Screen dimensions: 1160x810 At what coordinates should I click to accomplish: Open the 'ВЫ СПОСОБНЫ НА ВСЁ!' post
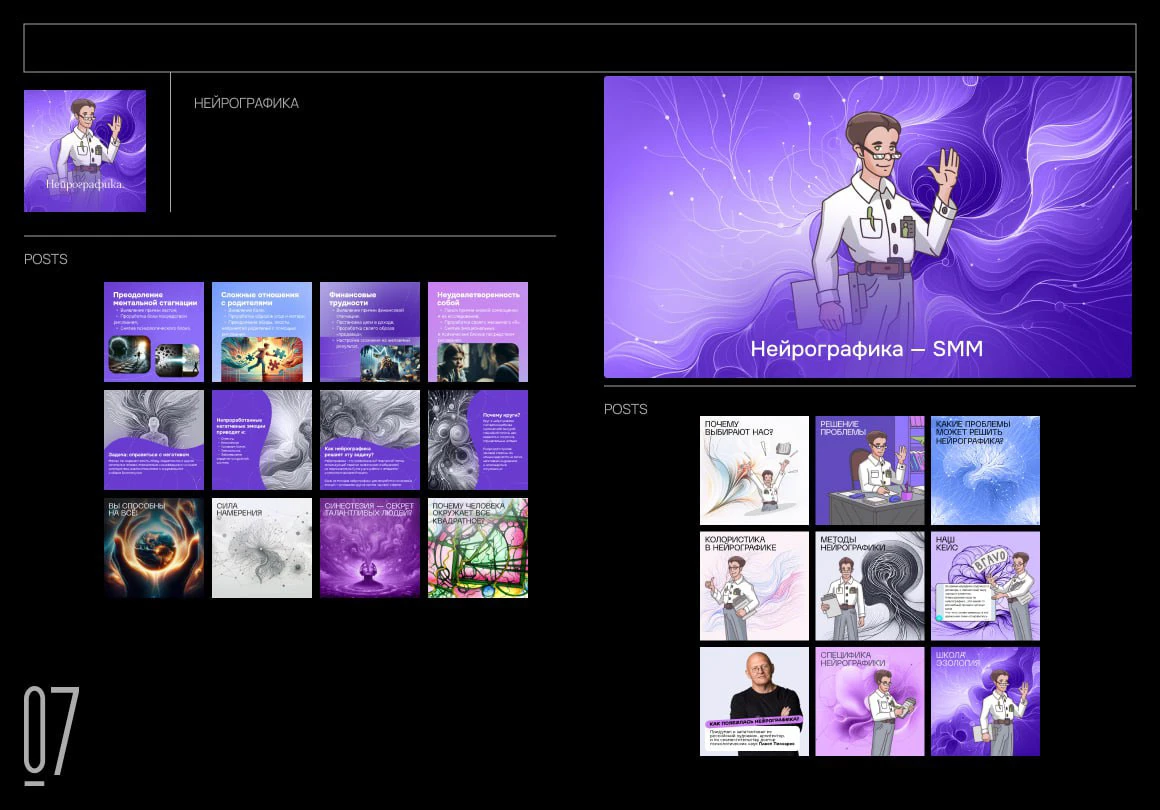[154, 548]
